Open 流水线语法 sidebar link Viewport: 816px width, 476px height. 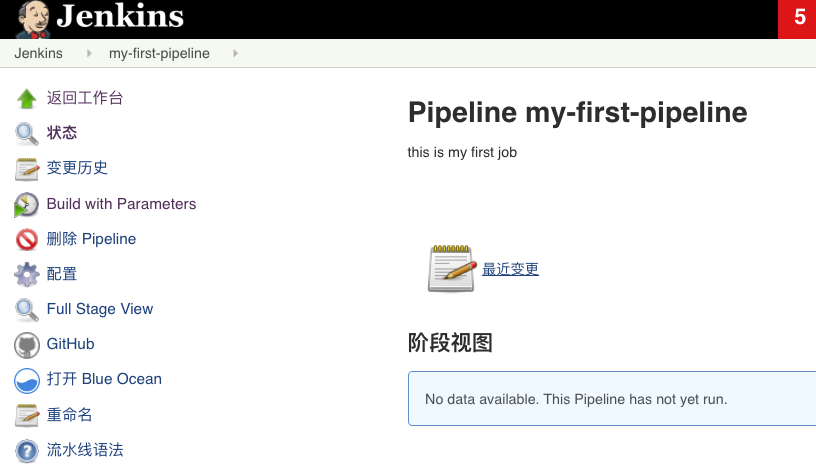pyautogui.click(x=85, y=449)
